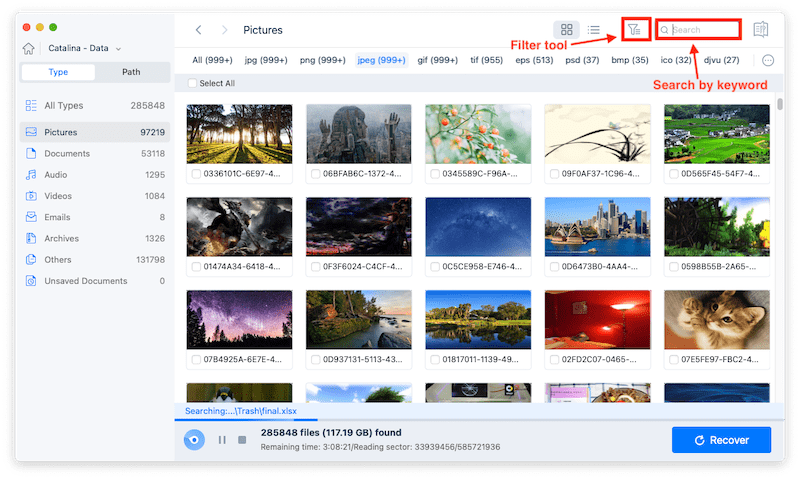Screen dimensions: 800x479
Task: Tick the checkbox for file 0E5FE97-FBC2
Action: 673,360
